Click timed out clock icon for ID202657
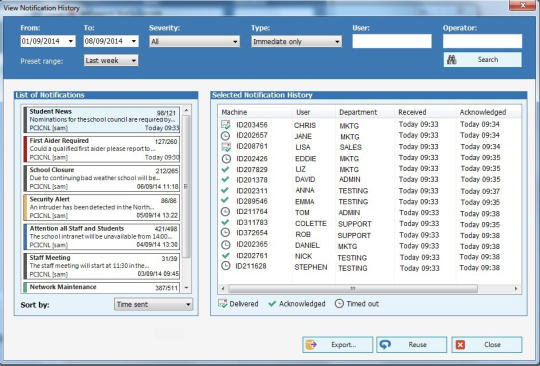The width and height of the screenshot is (540, 366). 225,136
